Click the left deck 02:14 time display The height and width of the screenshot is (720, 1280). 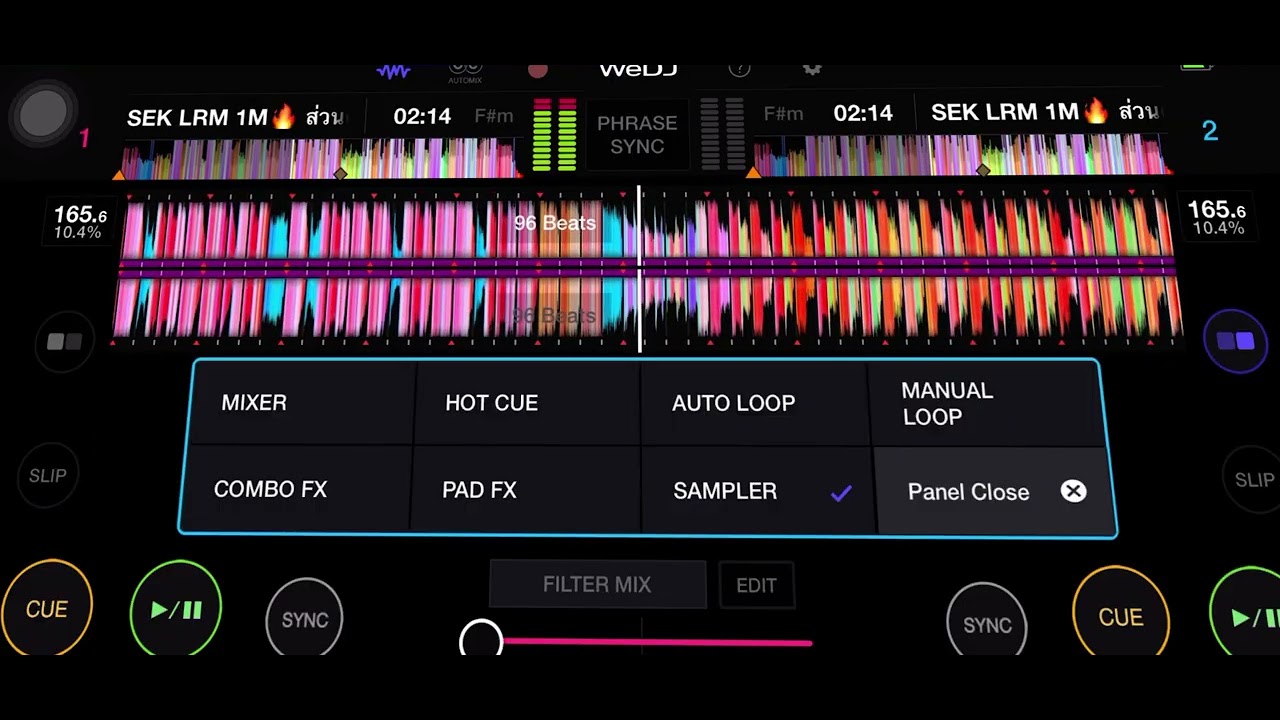pos(422,116)
